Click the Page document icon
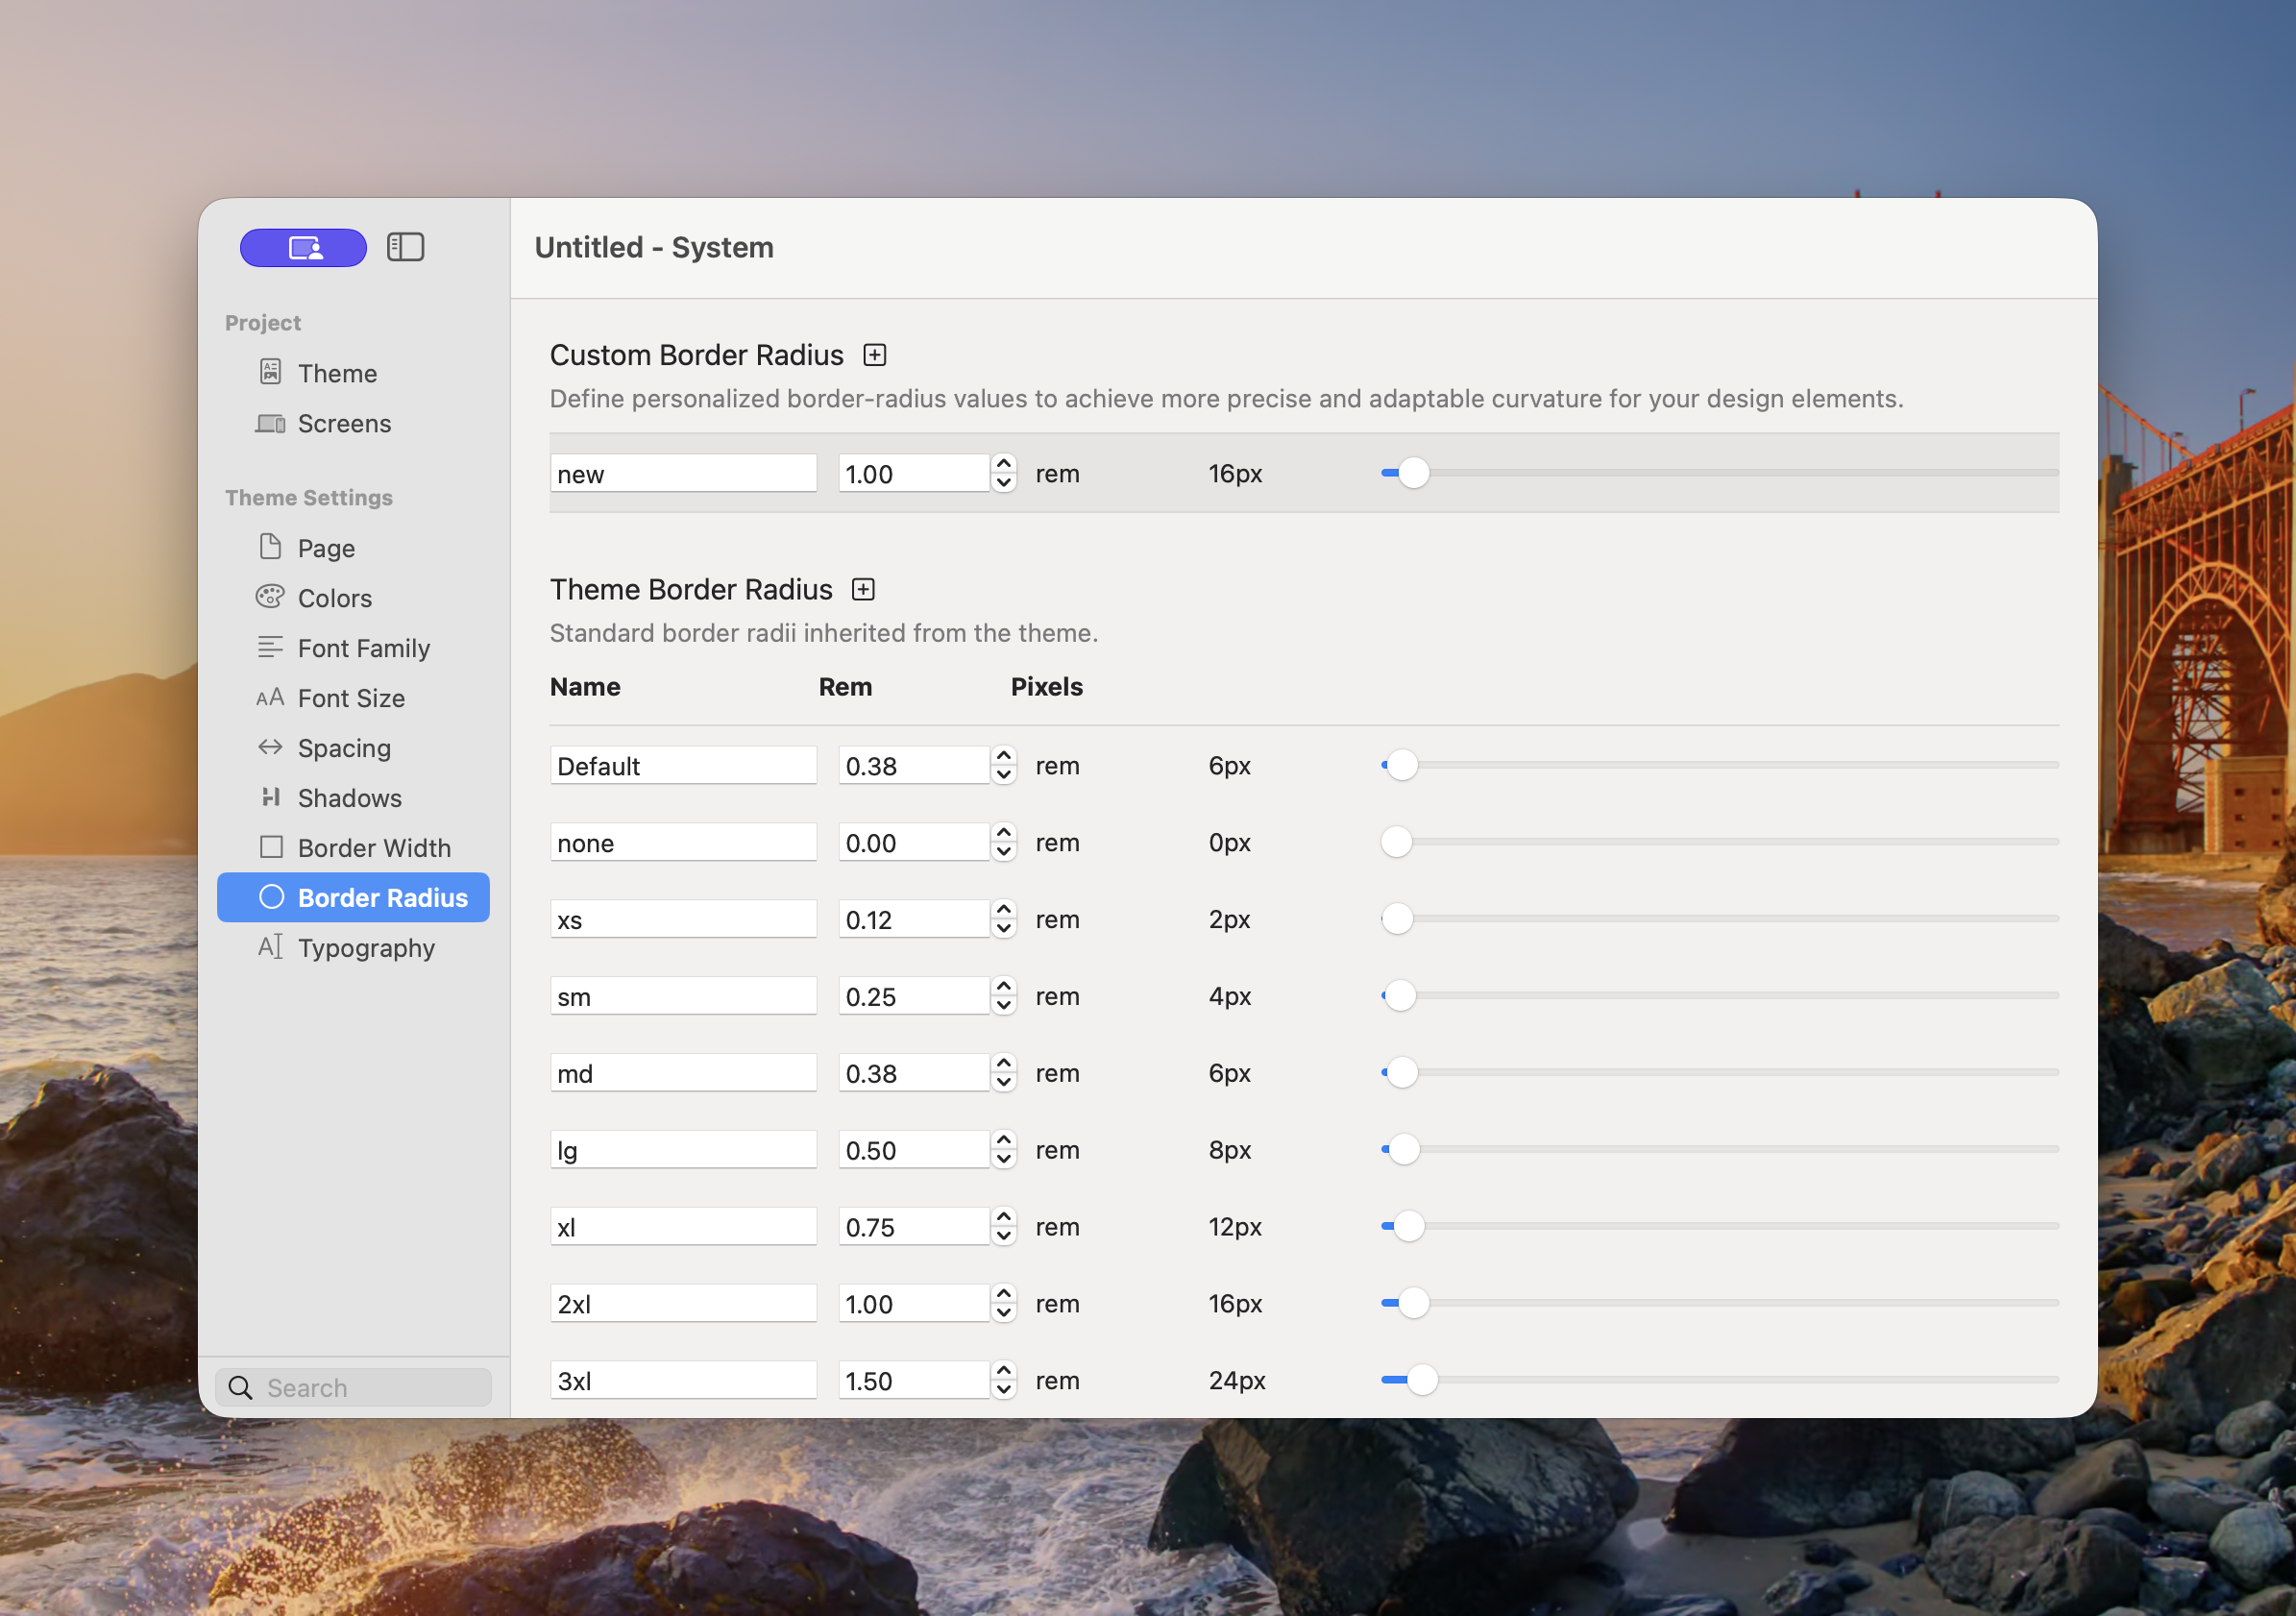Screen dimensions: 2296x1616 [270, 547]
